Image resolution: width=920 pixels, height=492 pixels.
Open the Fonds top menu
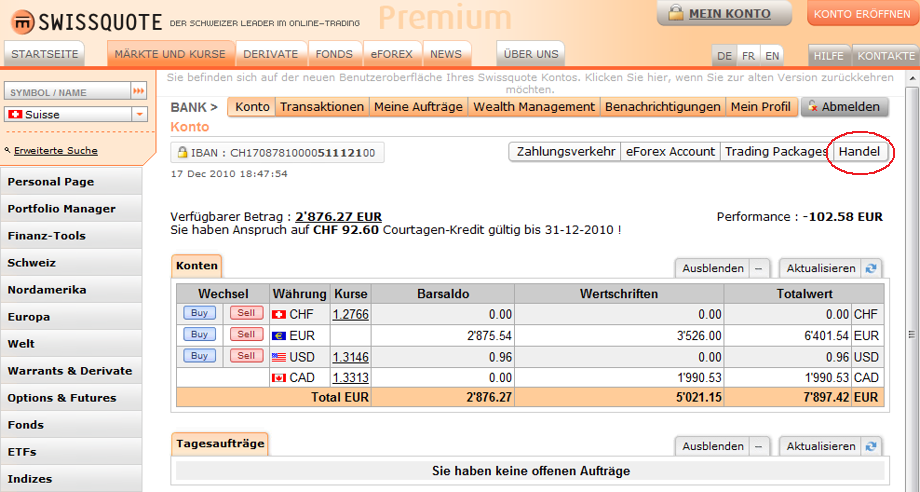tap(334, 54)
